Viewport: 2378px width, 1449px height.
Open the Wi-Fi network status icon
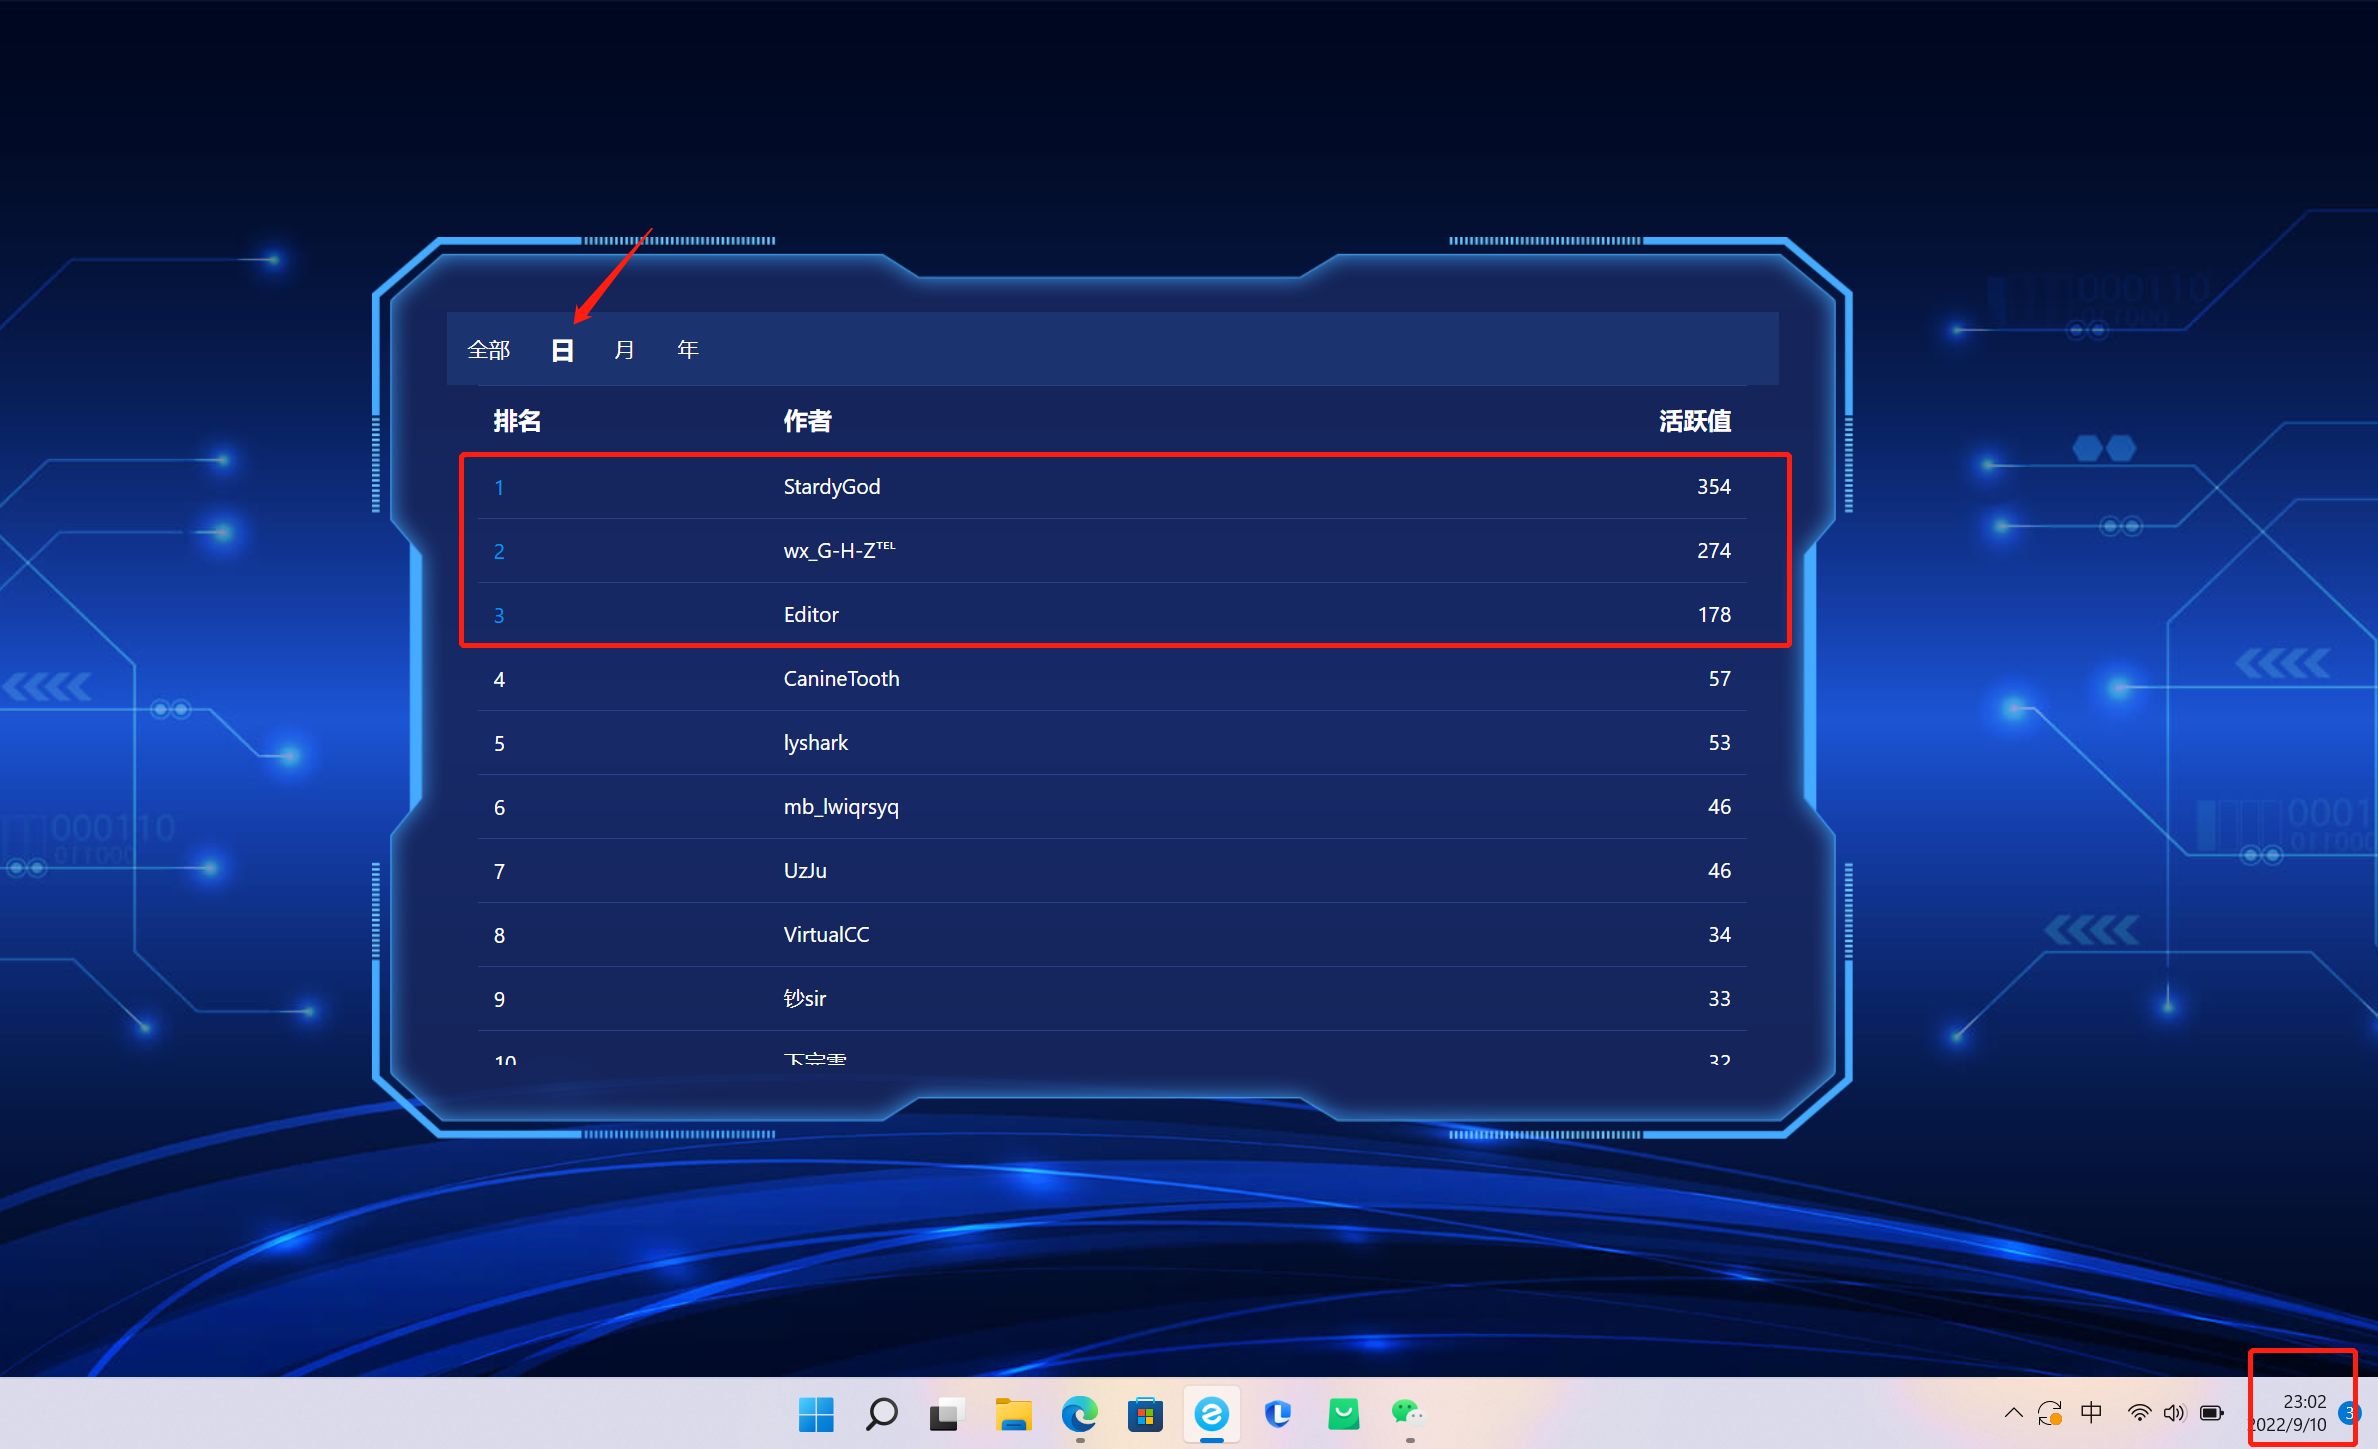(2139, 1413)
